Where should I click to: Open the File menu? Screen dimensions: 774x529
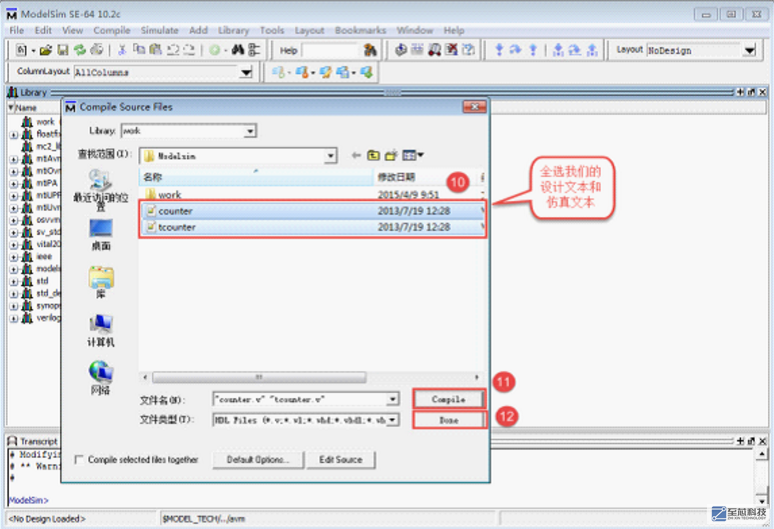click(x=16, y=31)
